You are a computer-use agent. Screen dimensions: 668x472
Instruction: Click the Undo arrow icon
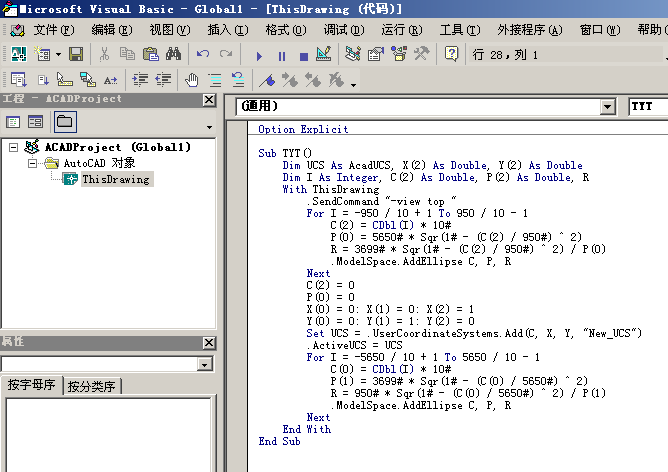tap(203, 54)
